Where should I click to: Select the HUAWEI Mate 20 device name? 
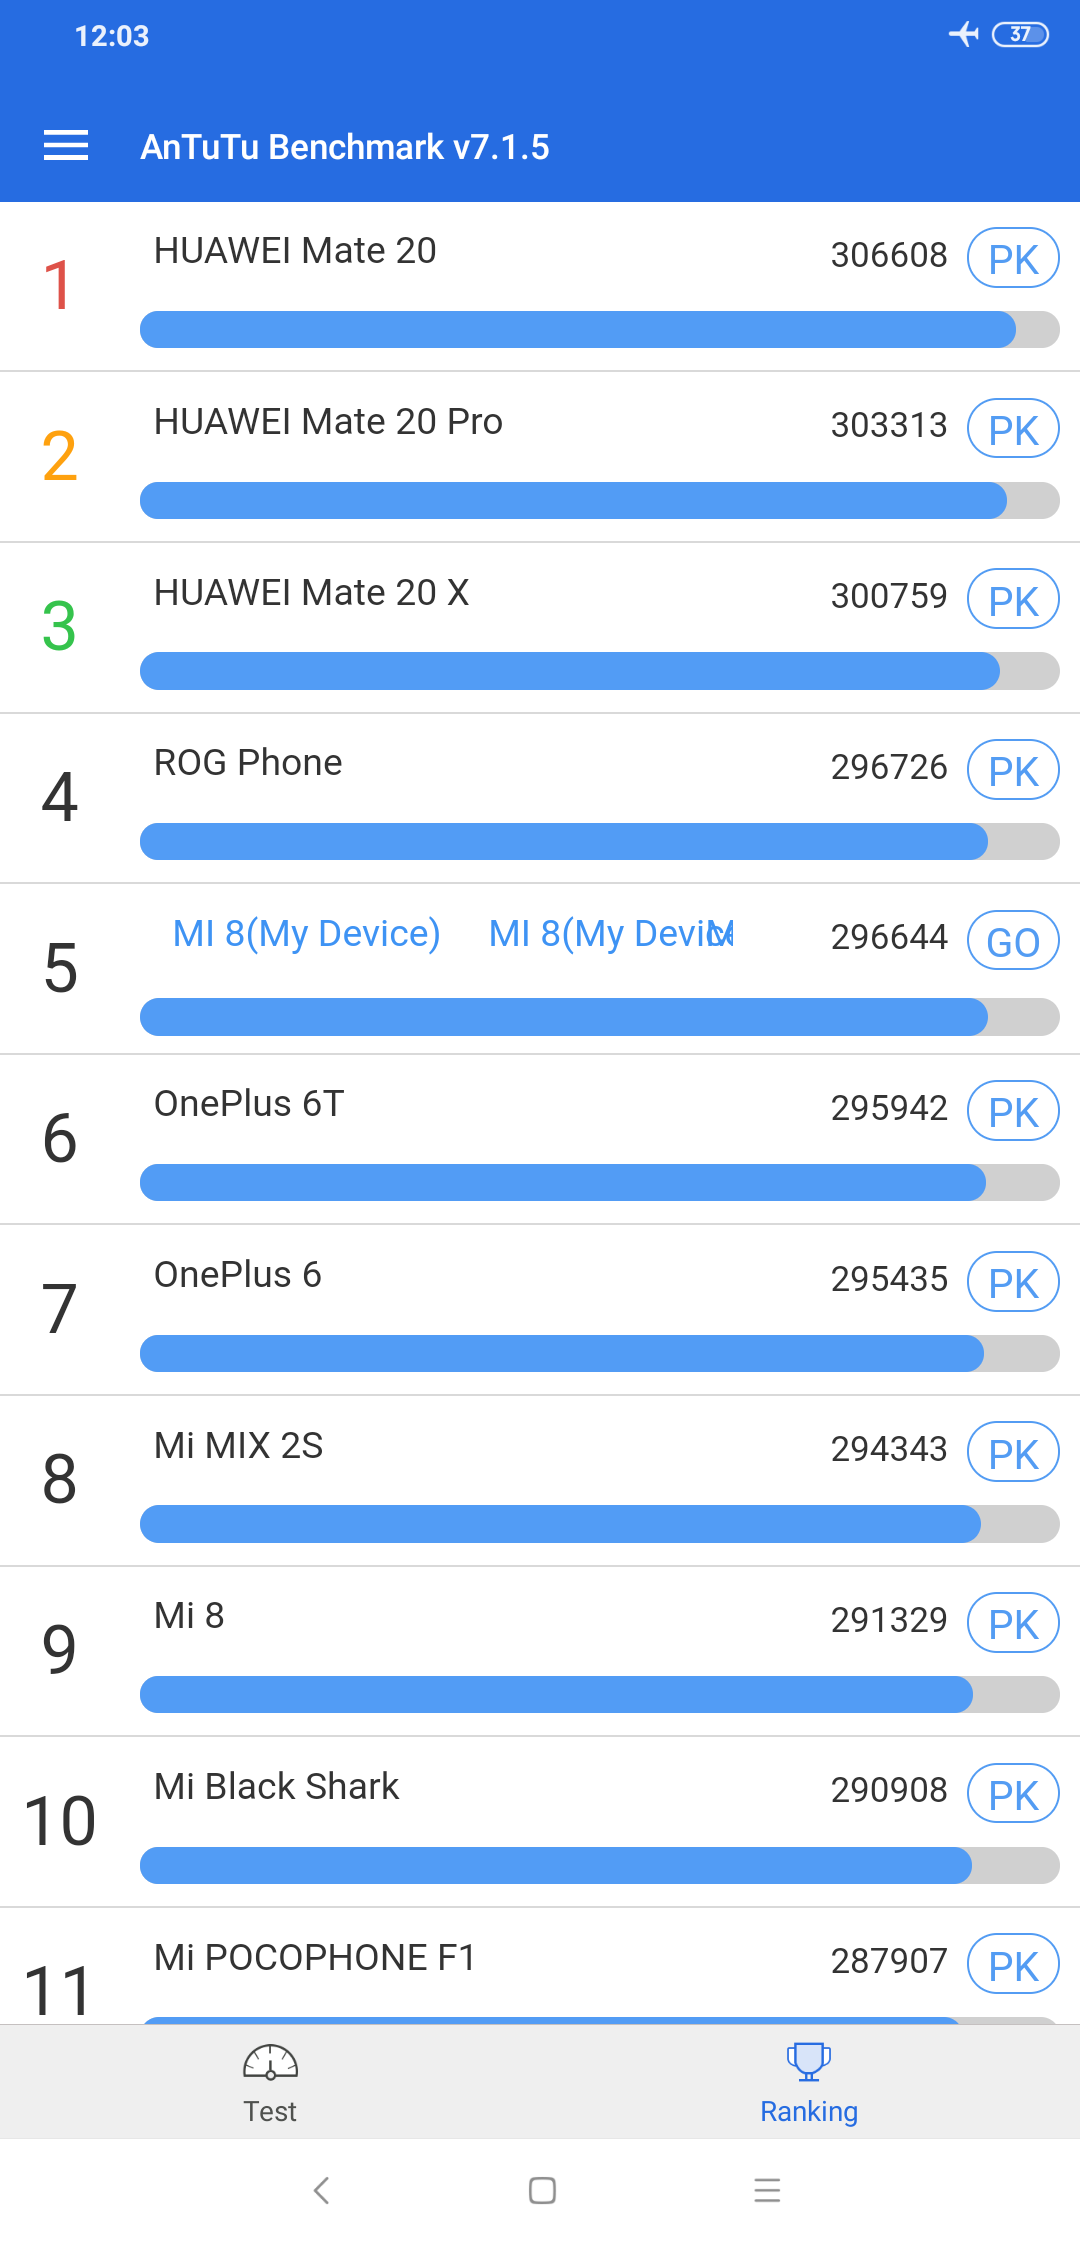click(295, 251)
